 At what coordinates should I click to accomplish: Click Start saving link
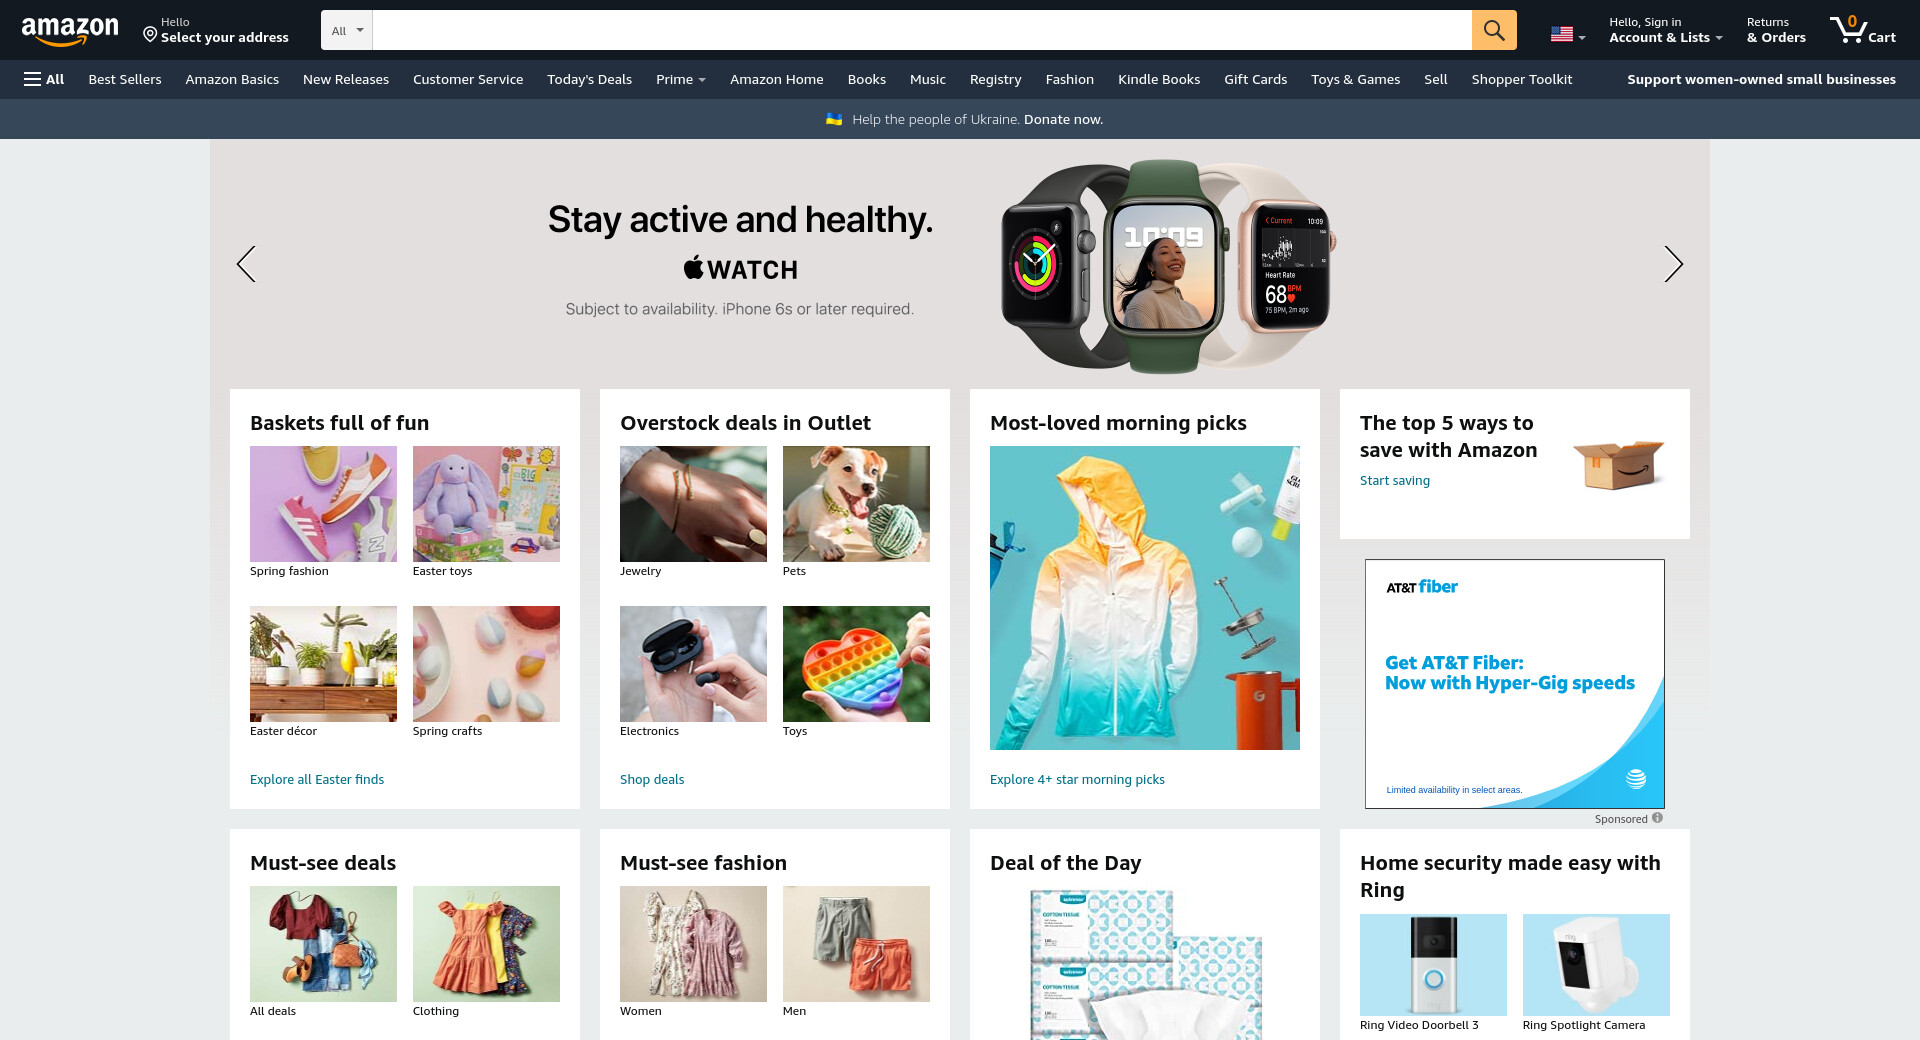click(1395, 480)
